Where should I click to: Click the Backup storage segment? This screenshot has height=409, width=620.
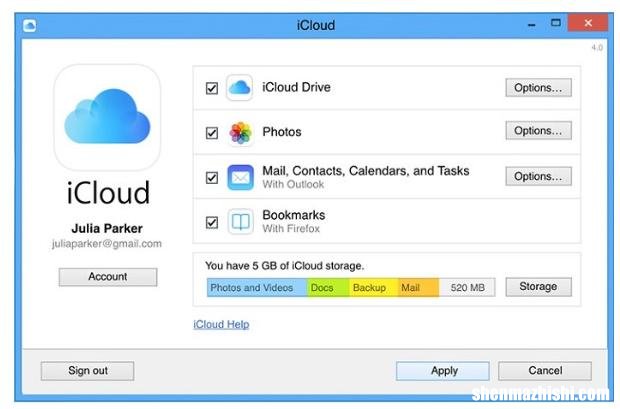pyautogui.click(x=373, y=288)
